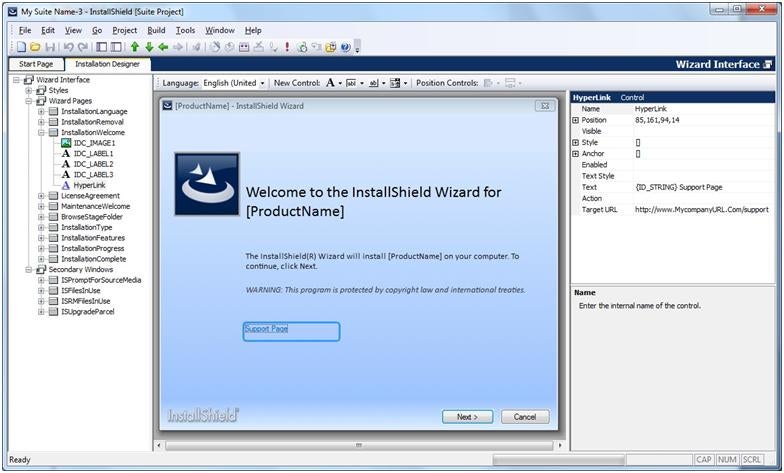Collapse the Wizard Pages tree node
Screen dimensions: 784x473
28,101
